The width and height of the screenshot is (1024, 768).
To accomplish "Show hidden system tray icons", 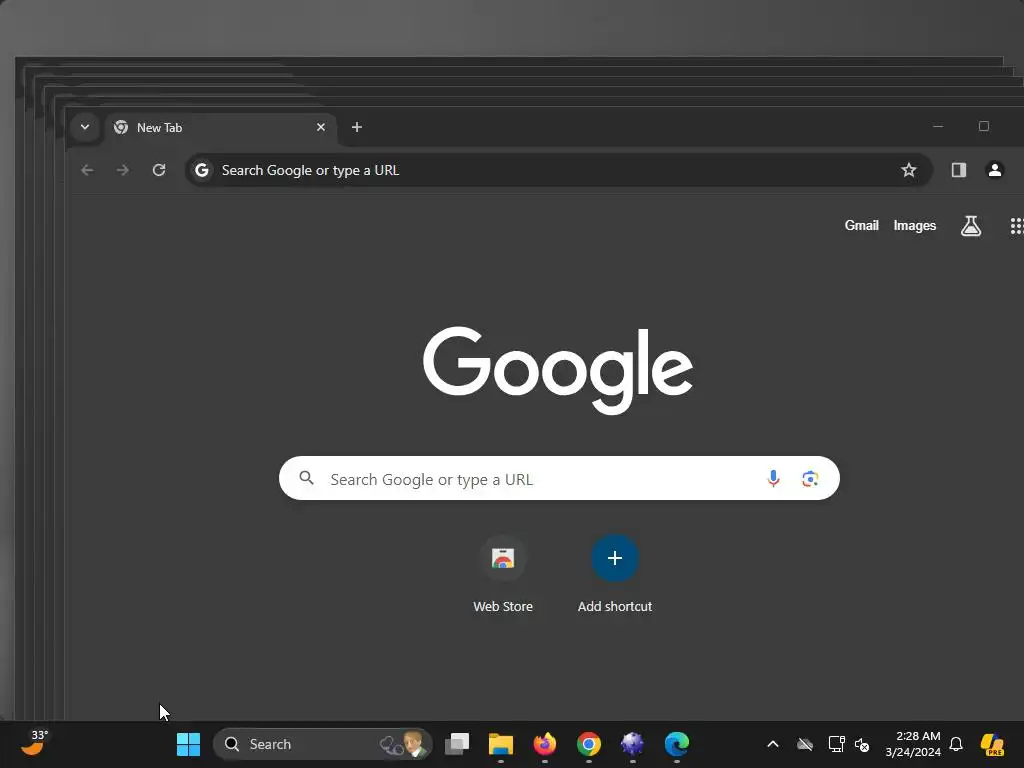I will pyautogui.click(x=773, y=744).
